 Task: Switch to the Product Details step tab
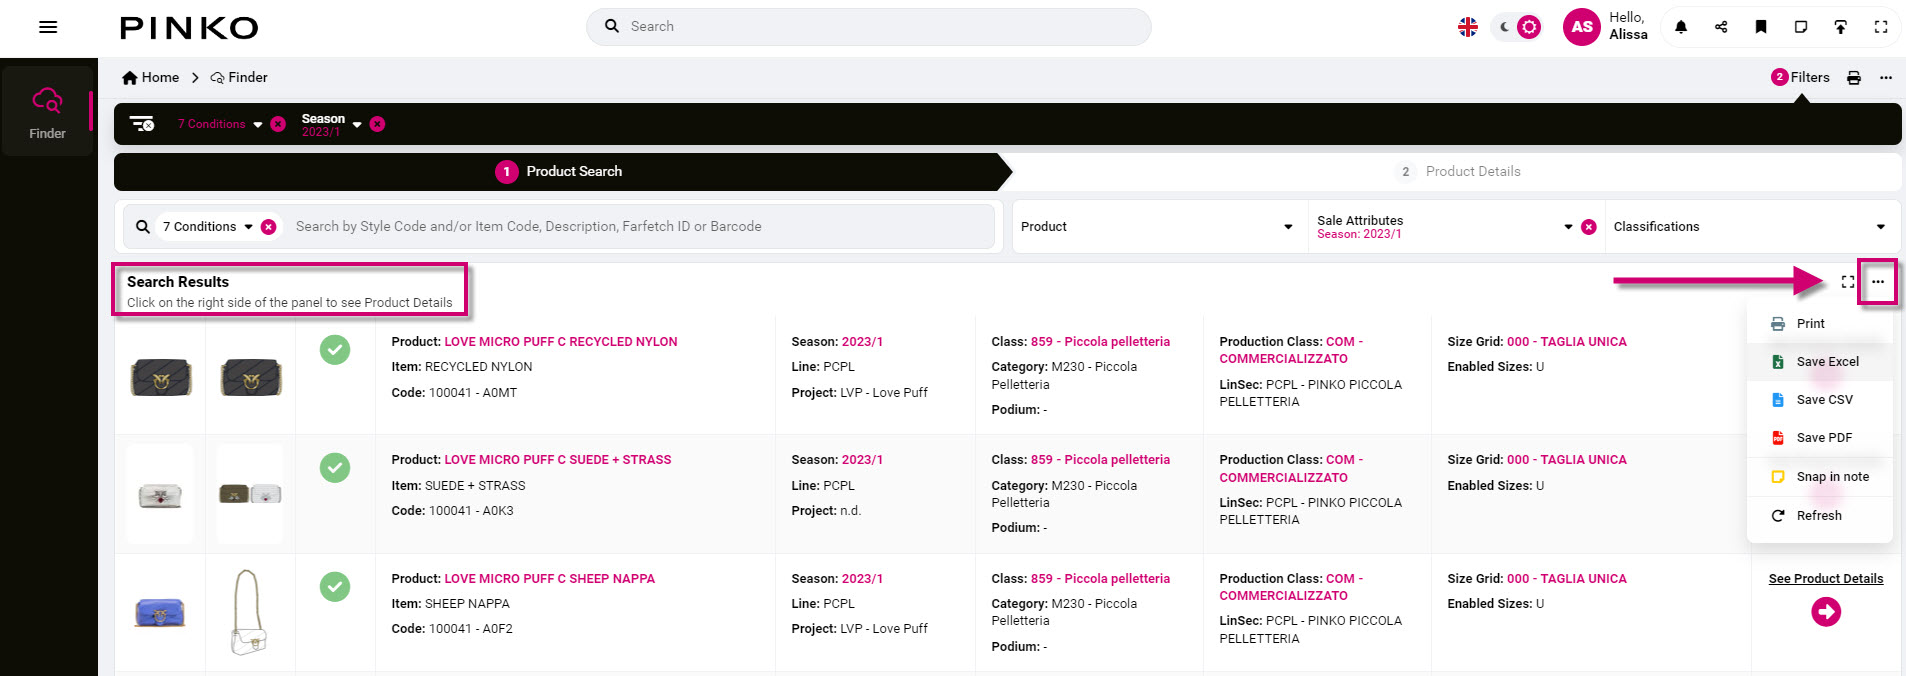pyautogui.click(x=1458, y=171)
